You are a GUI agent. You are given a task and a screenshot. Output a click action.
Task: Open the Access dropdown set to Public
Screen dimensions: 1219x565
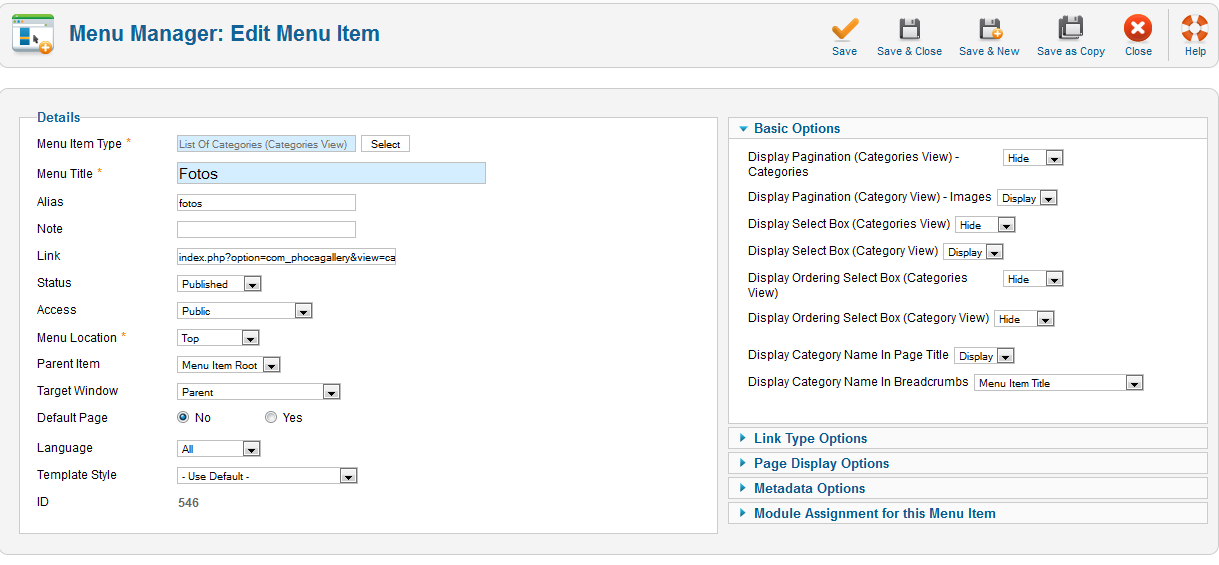point(245,311)
